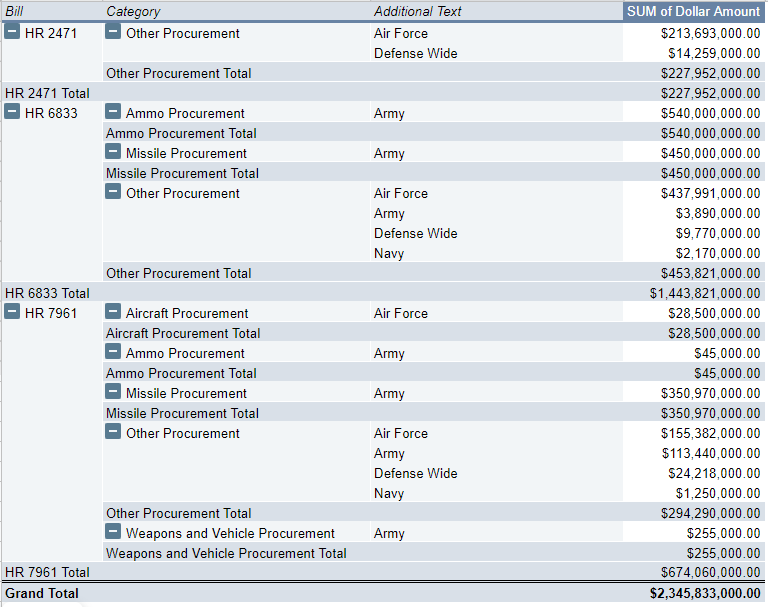Click the $24,218,000.00 Defense Wide cell

pyautogui.click(x=694, y=473)
